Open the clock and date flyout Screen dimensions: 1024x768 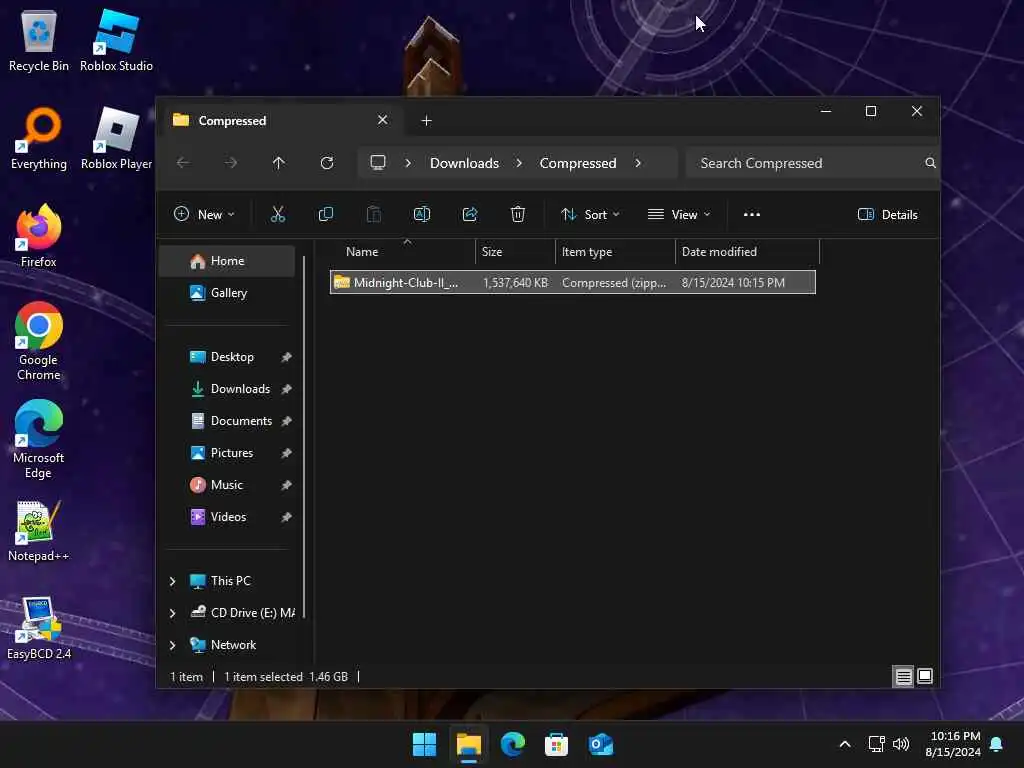(x=953, y=744)
